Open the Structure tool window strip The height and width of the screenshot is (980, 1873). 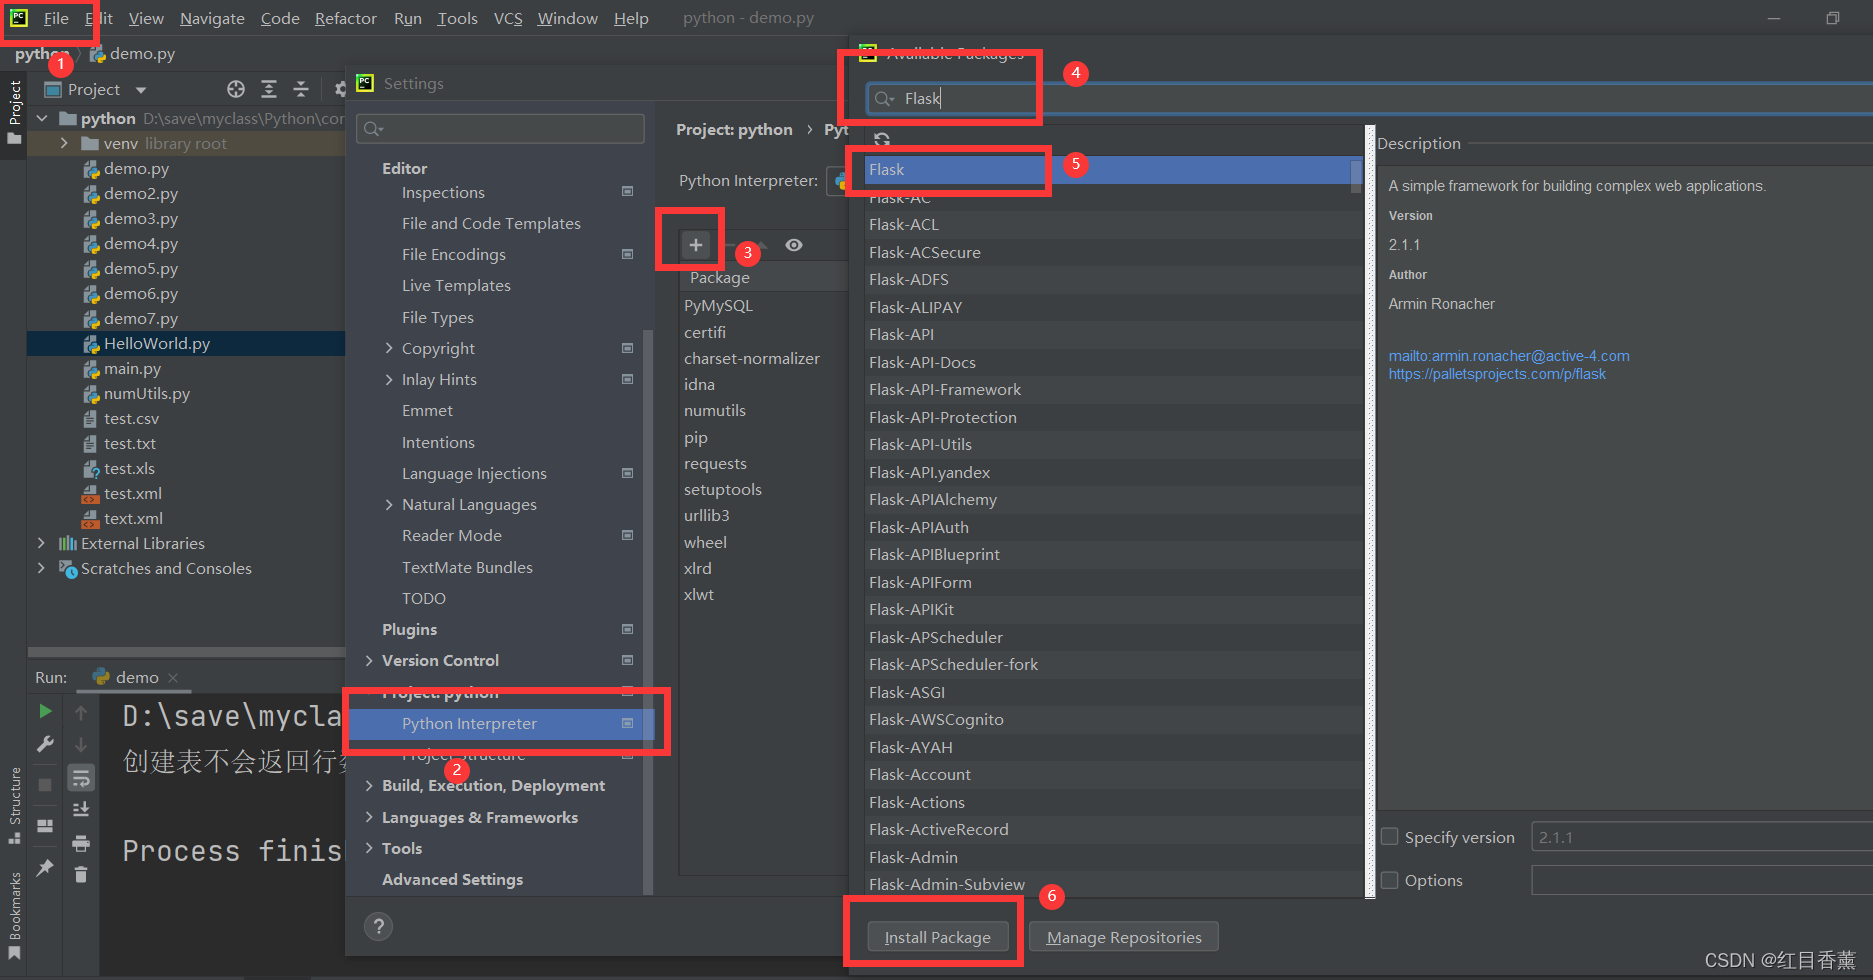coord(14,805)
